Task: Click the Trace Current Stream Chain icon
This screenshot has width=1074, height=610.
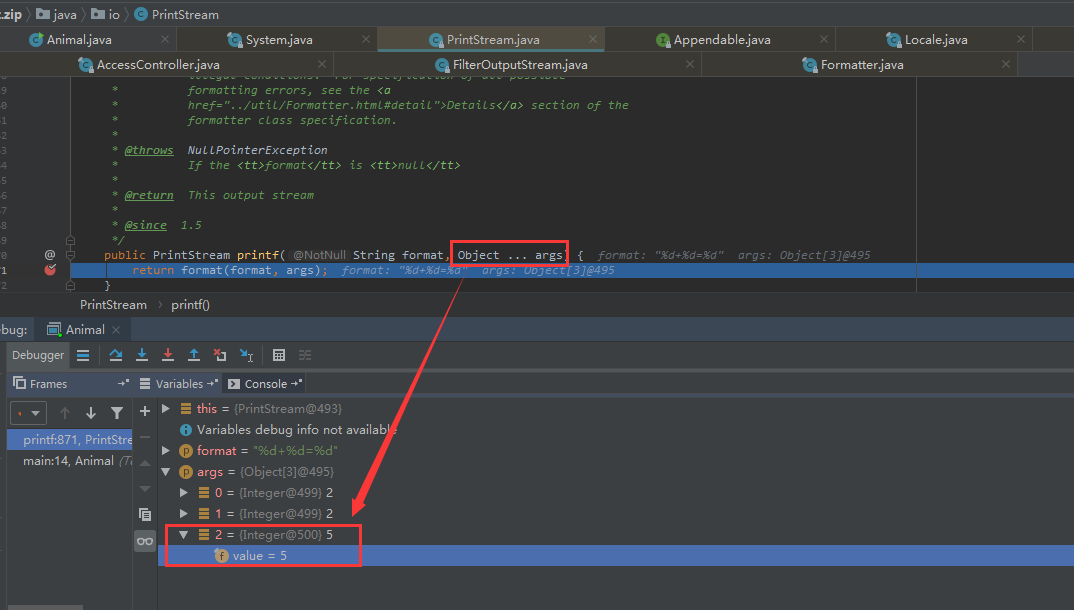Action: [x=305, y=355]
